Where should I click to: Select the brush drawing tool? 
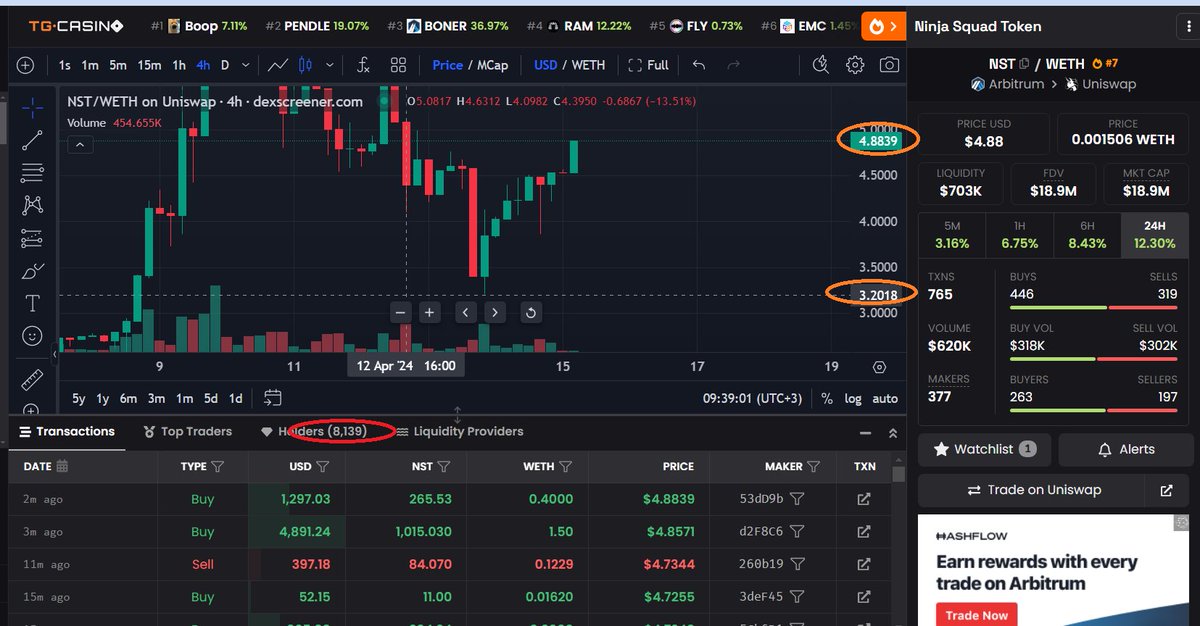click(32, 272)
